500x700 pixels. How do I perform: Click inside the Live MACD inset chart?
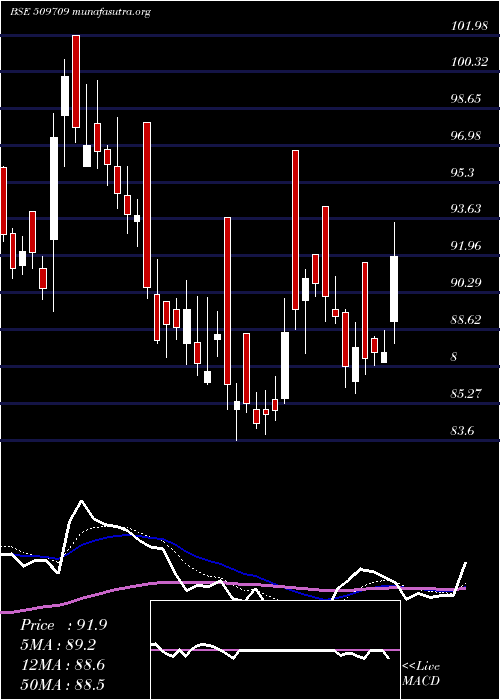[x=275, y=650]
